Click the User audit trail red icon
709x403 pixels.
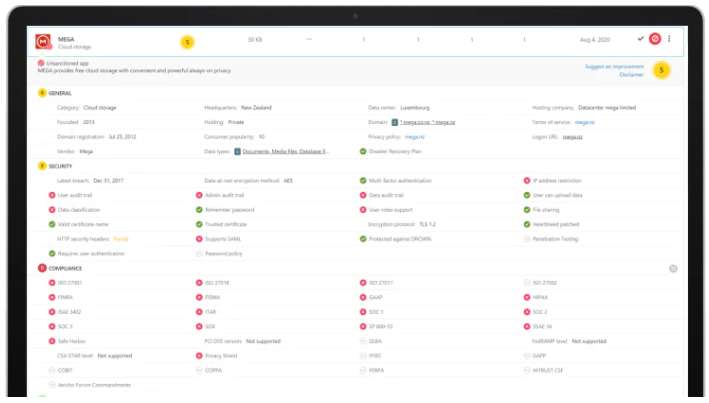52,195
